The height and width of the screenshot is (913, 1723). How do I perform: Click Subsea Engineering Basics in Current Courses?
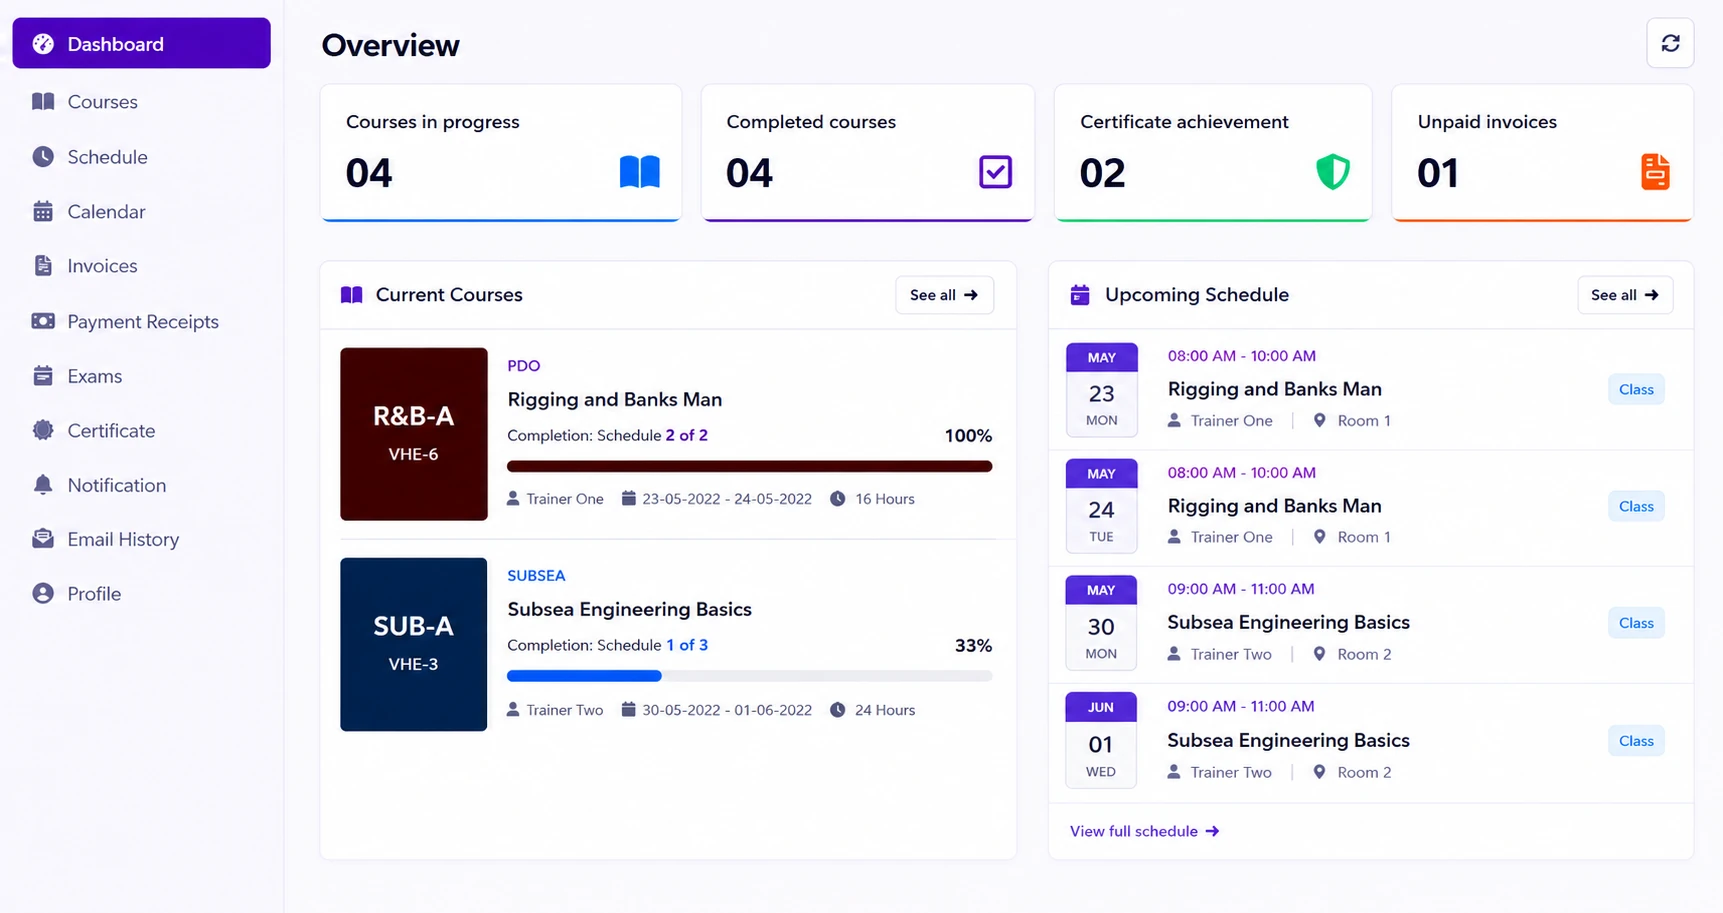629,609
